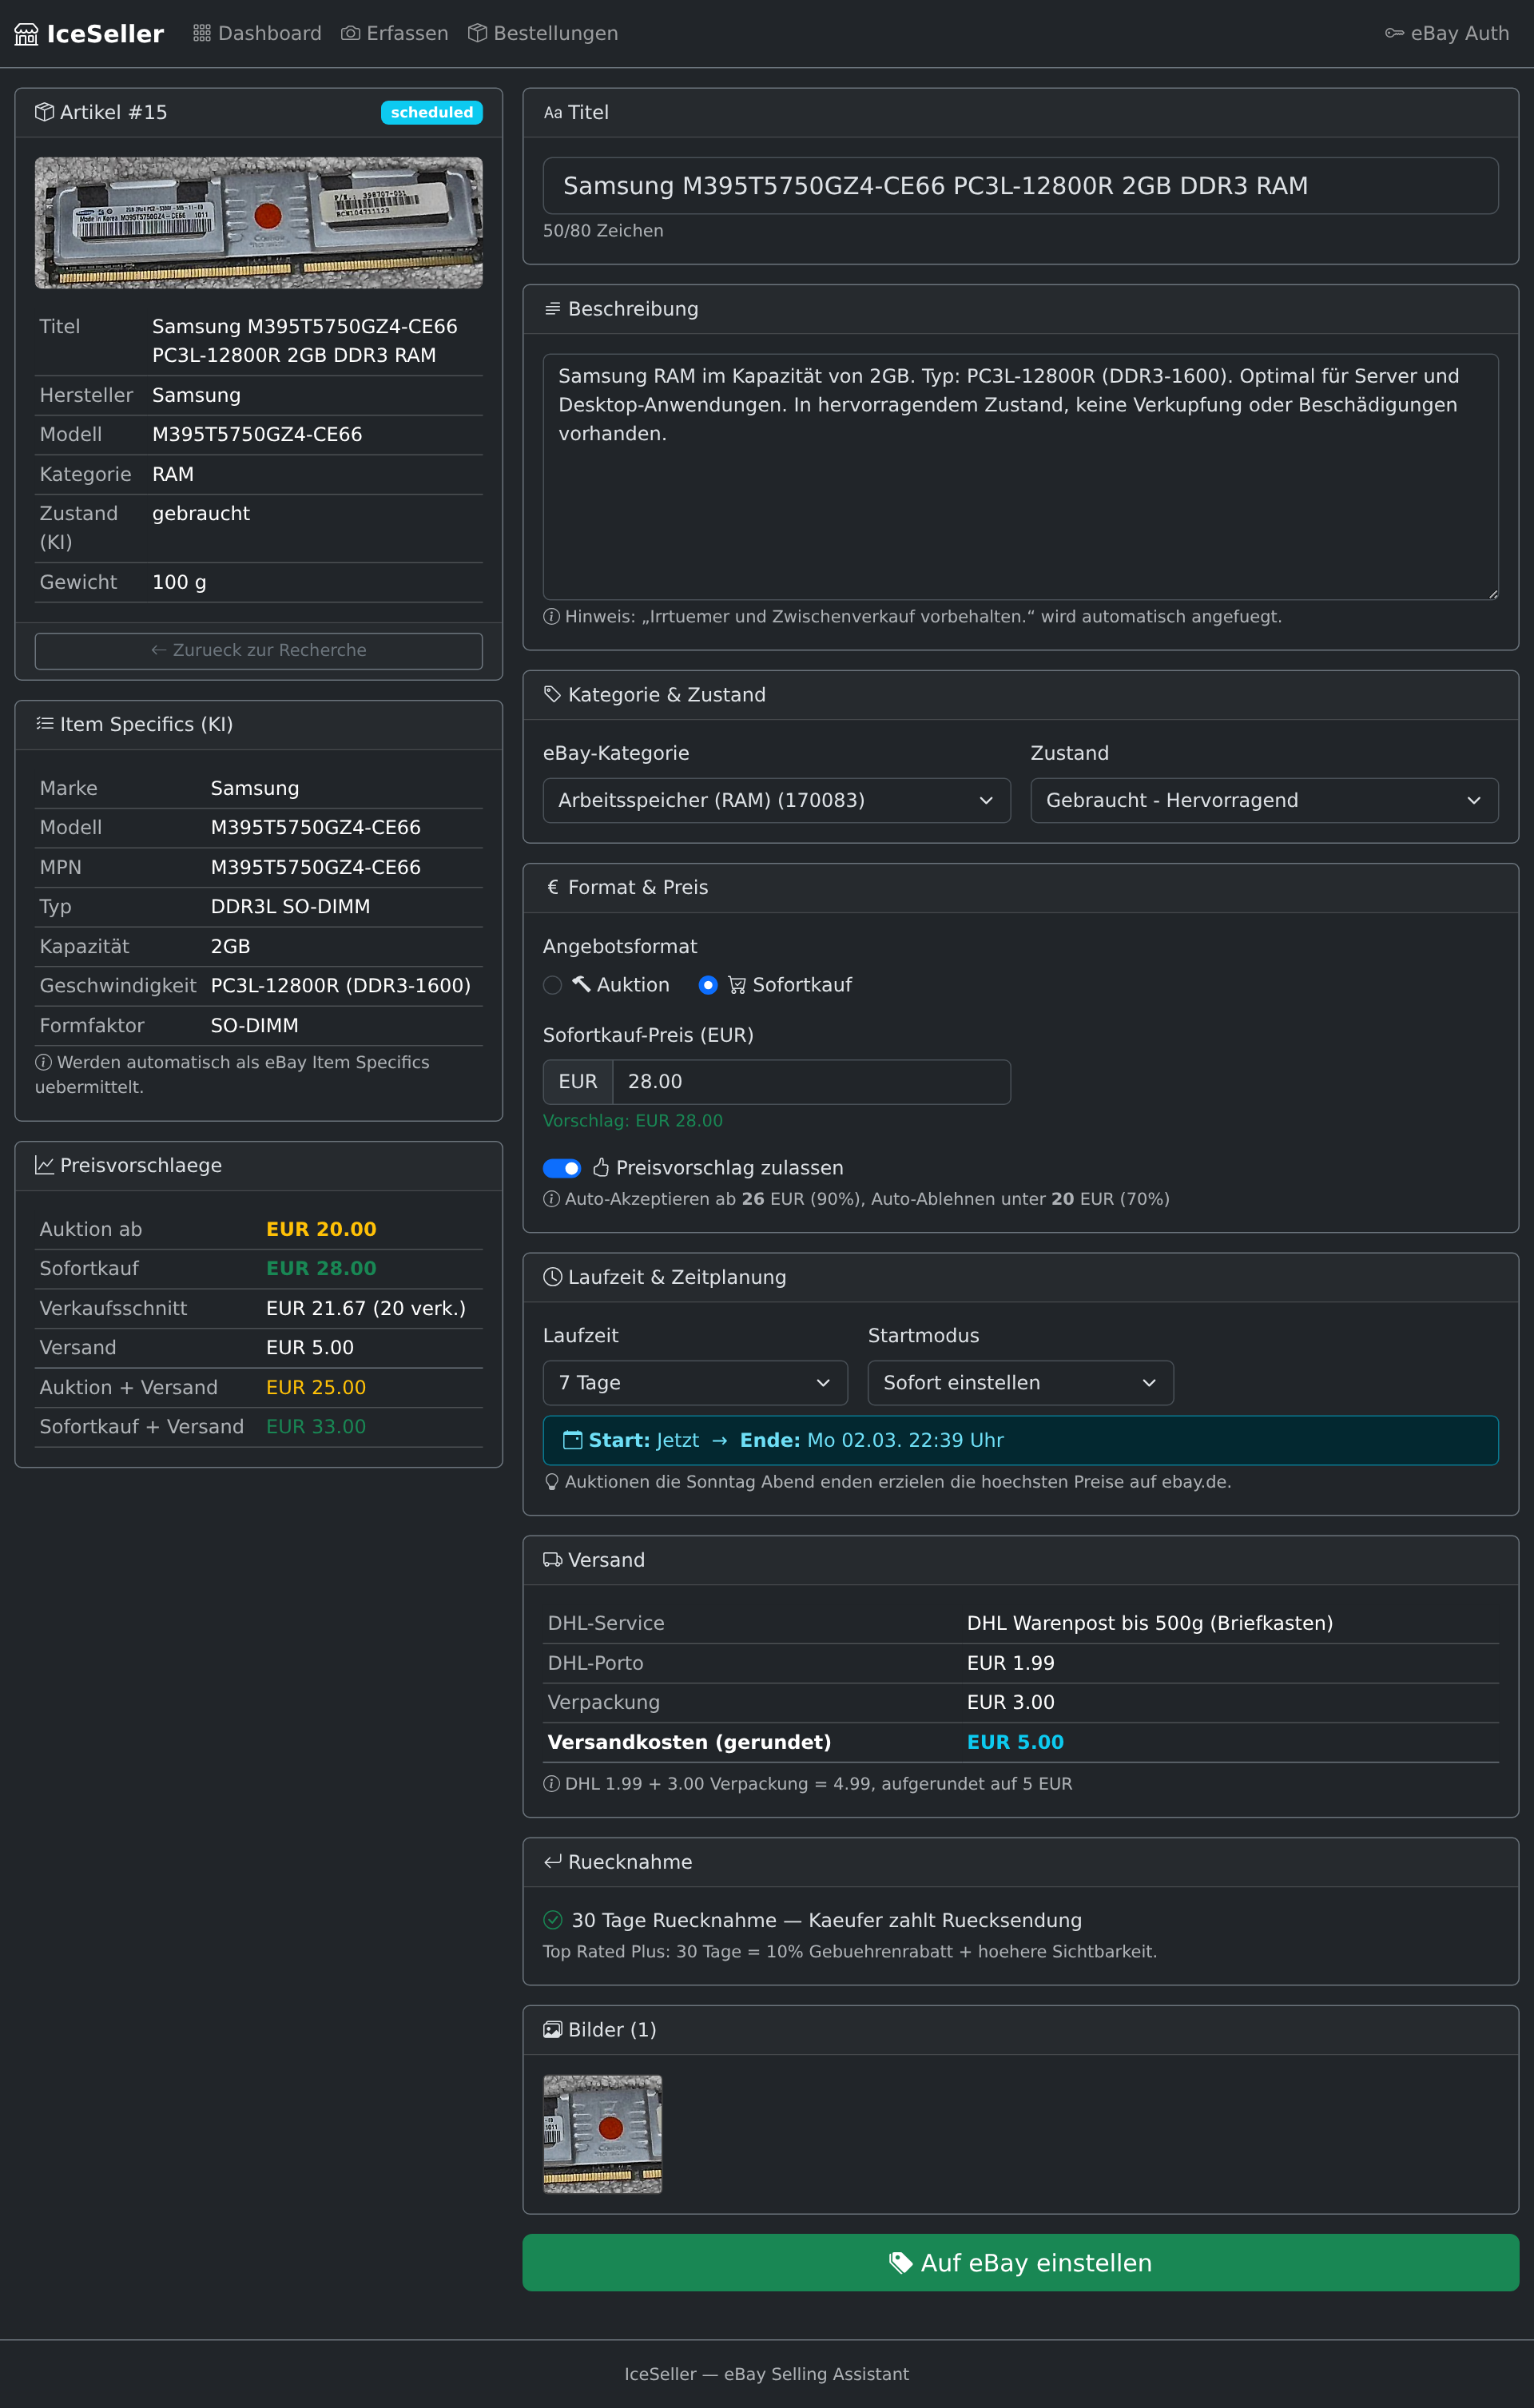The width and height of the screenshot is (1534, 2408).
Task: Click Auf eBay einstellen button
Action: 1020,2263
